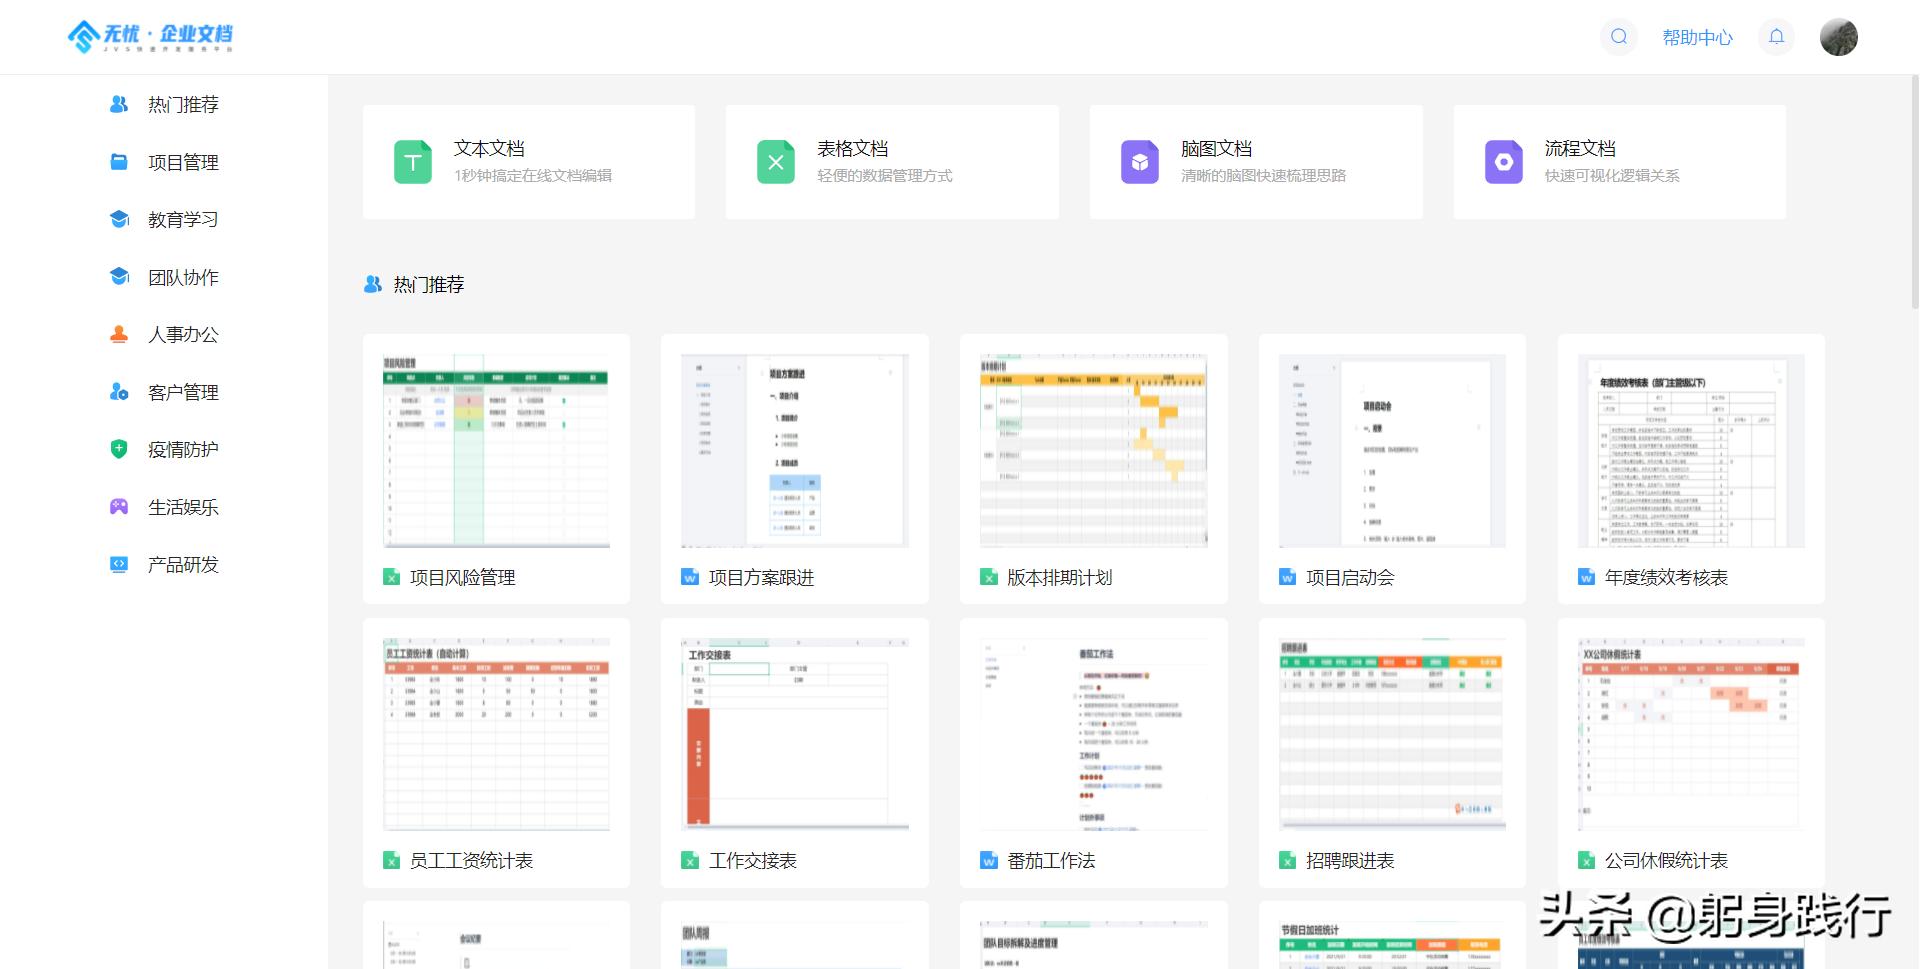Screen dimensions: 1920x969
Task: Click the doc icon beside 年度绩效考核表
Action: pos(1587,577)
